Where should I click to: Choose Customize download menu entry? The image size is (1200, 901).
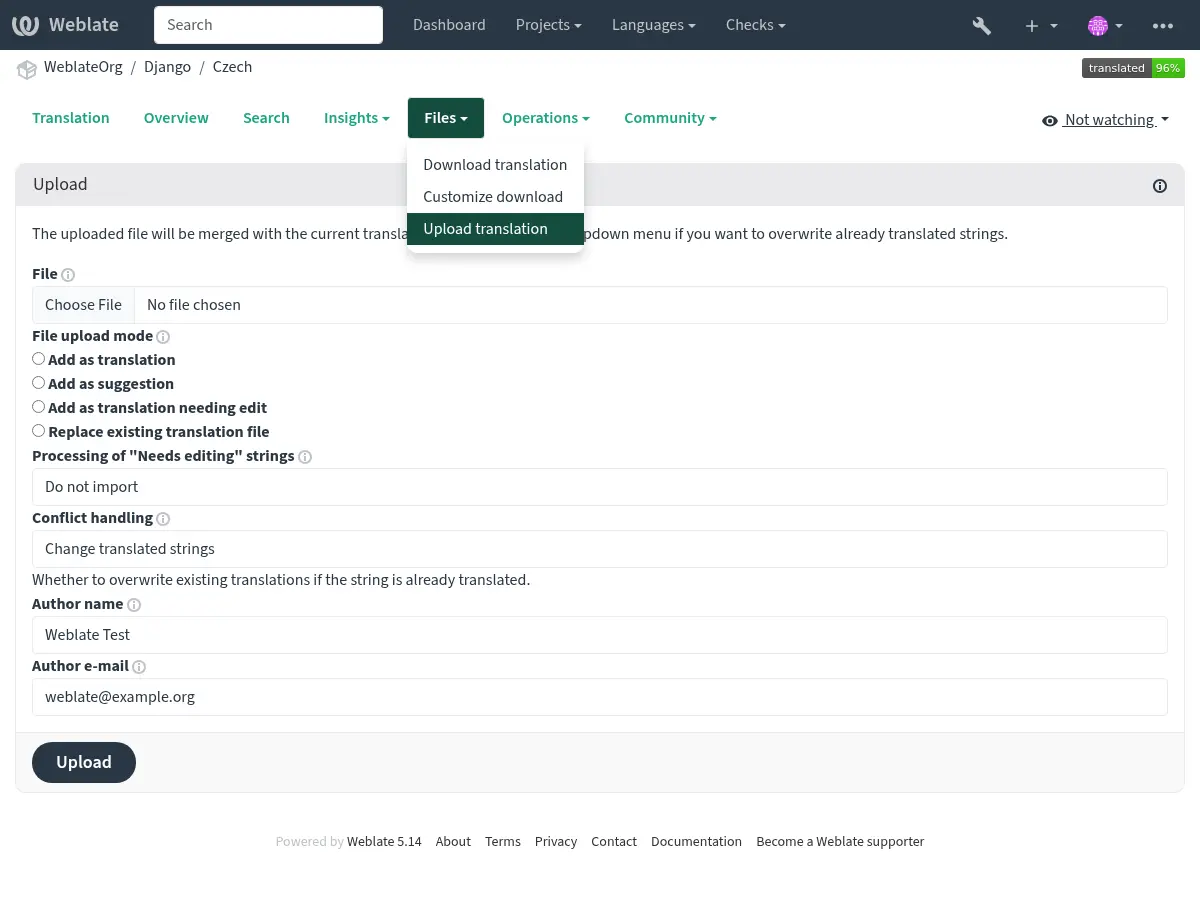click(495, 197)
